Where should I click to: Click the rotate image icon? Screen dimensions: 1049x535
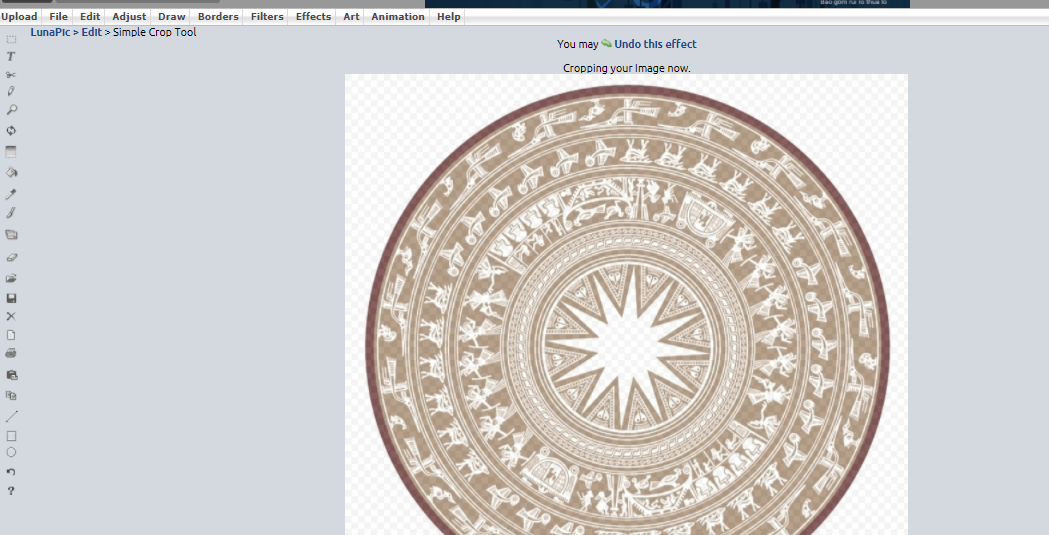11,130
